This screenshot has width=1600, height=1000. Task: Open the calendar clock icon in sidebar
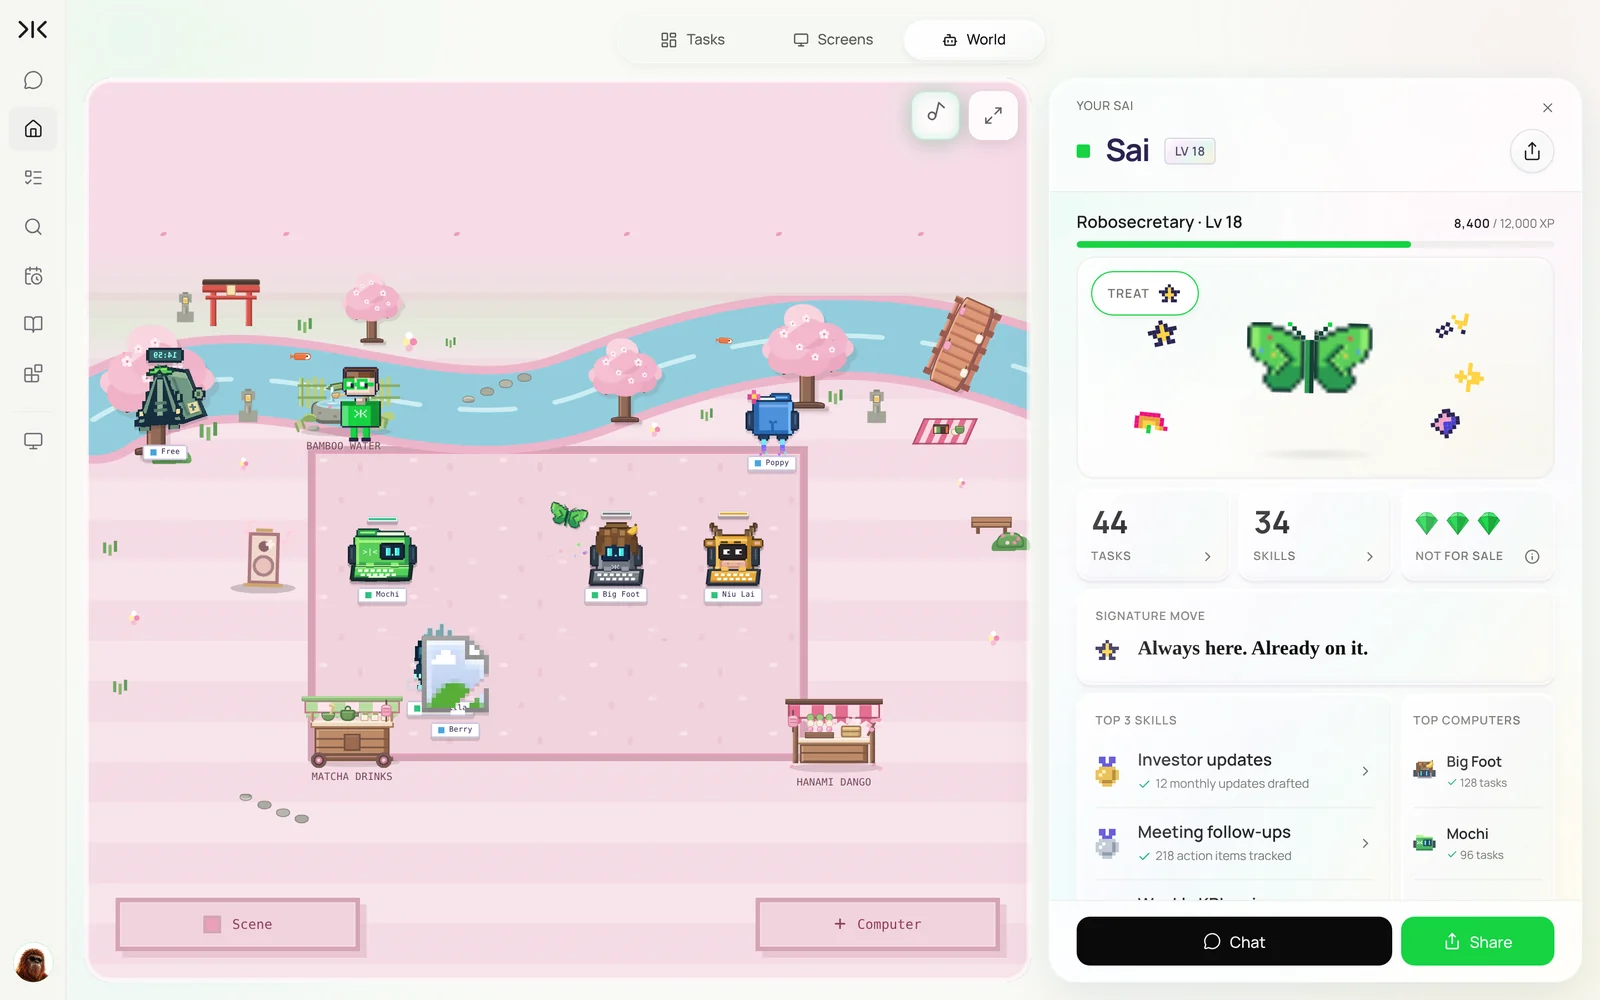click(33, 276)
